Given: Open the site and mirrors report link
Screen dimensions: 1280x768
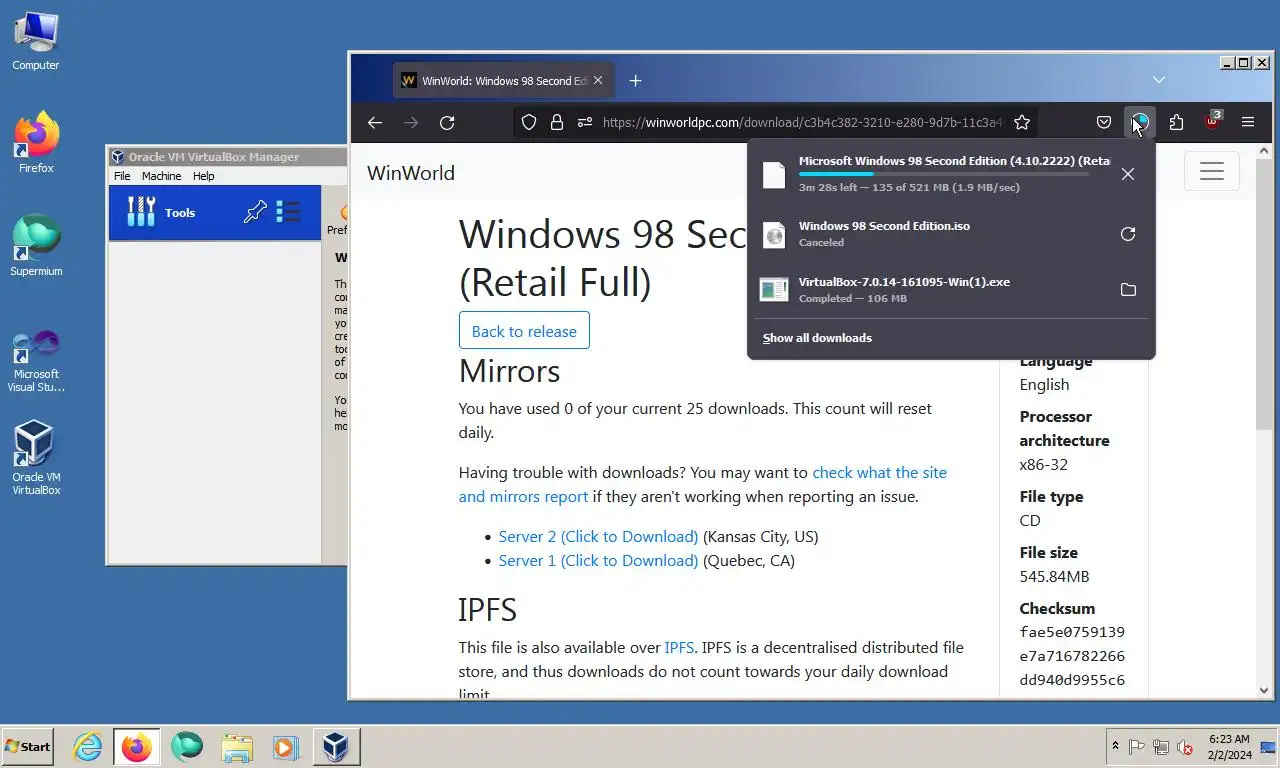Looking at the screenshot, I should pos(702,484).
